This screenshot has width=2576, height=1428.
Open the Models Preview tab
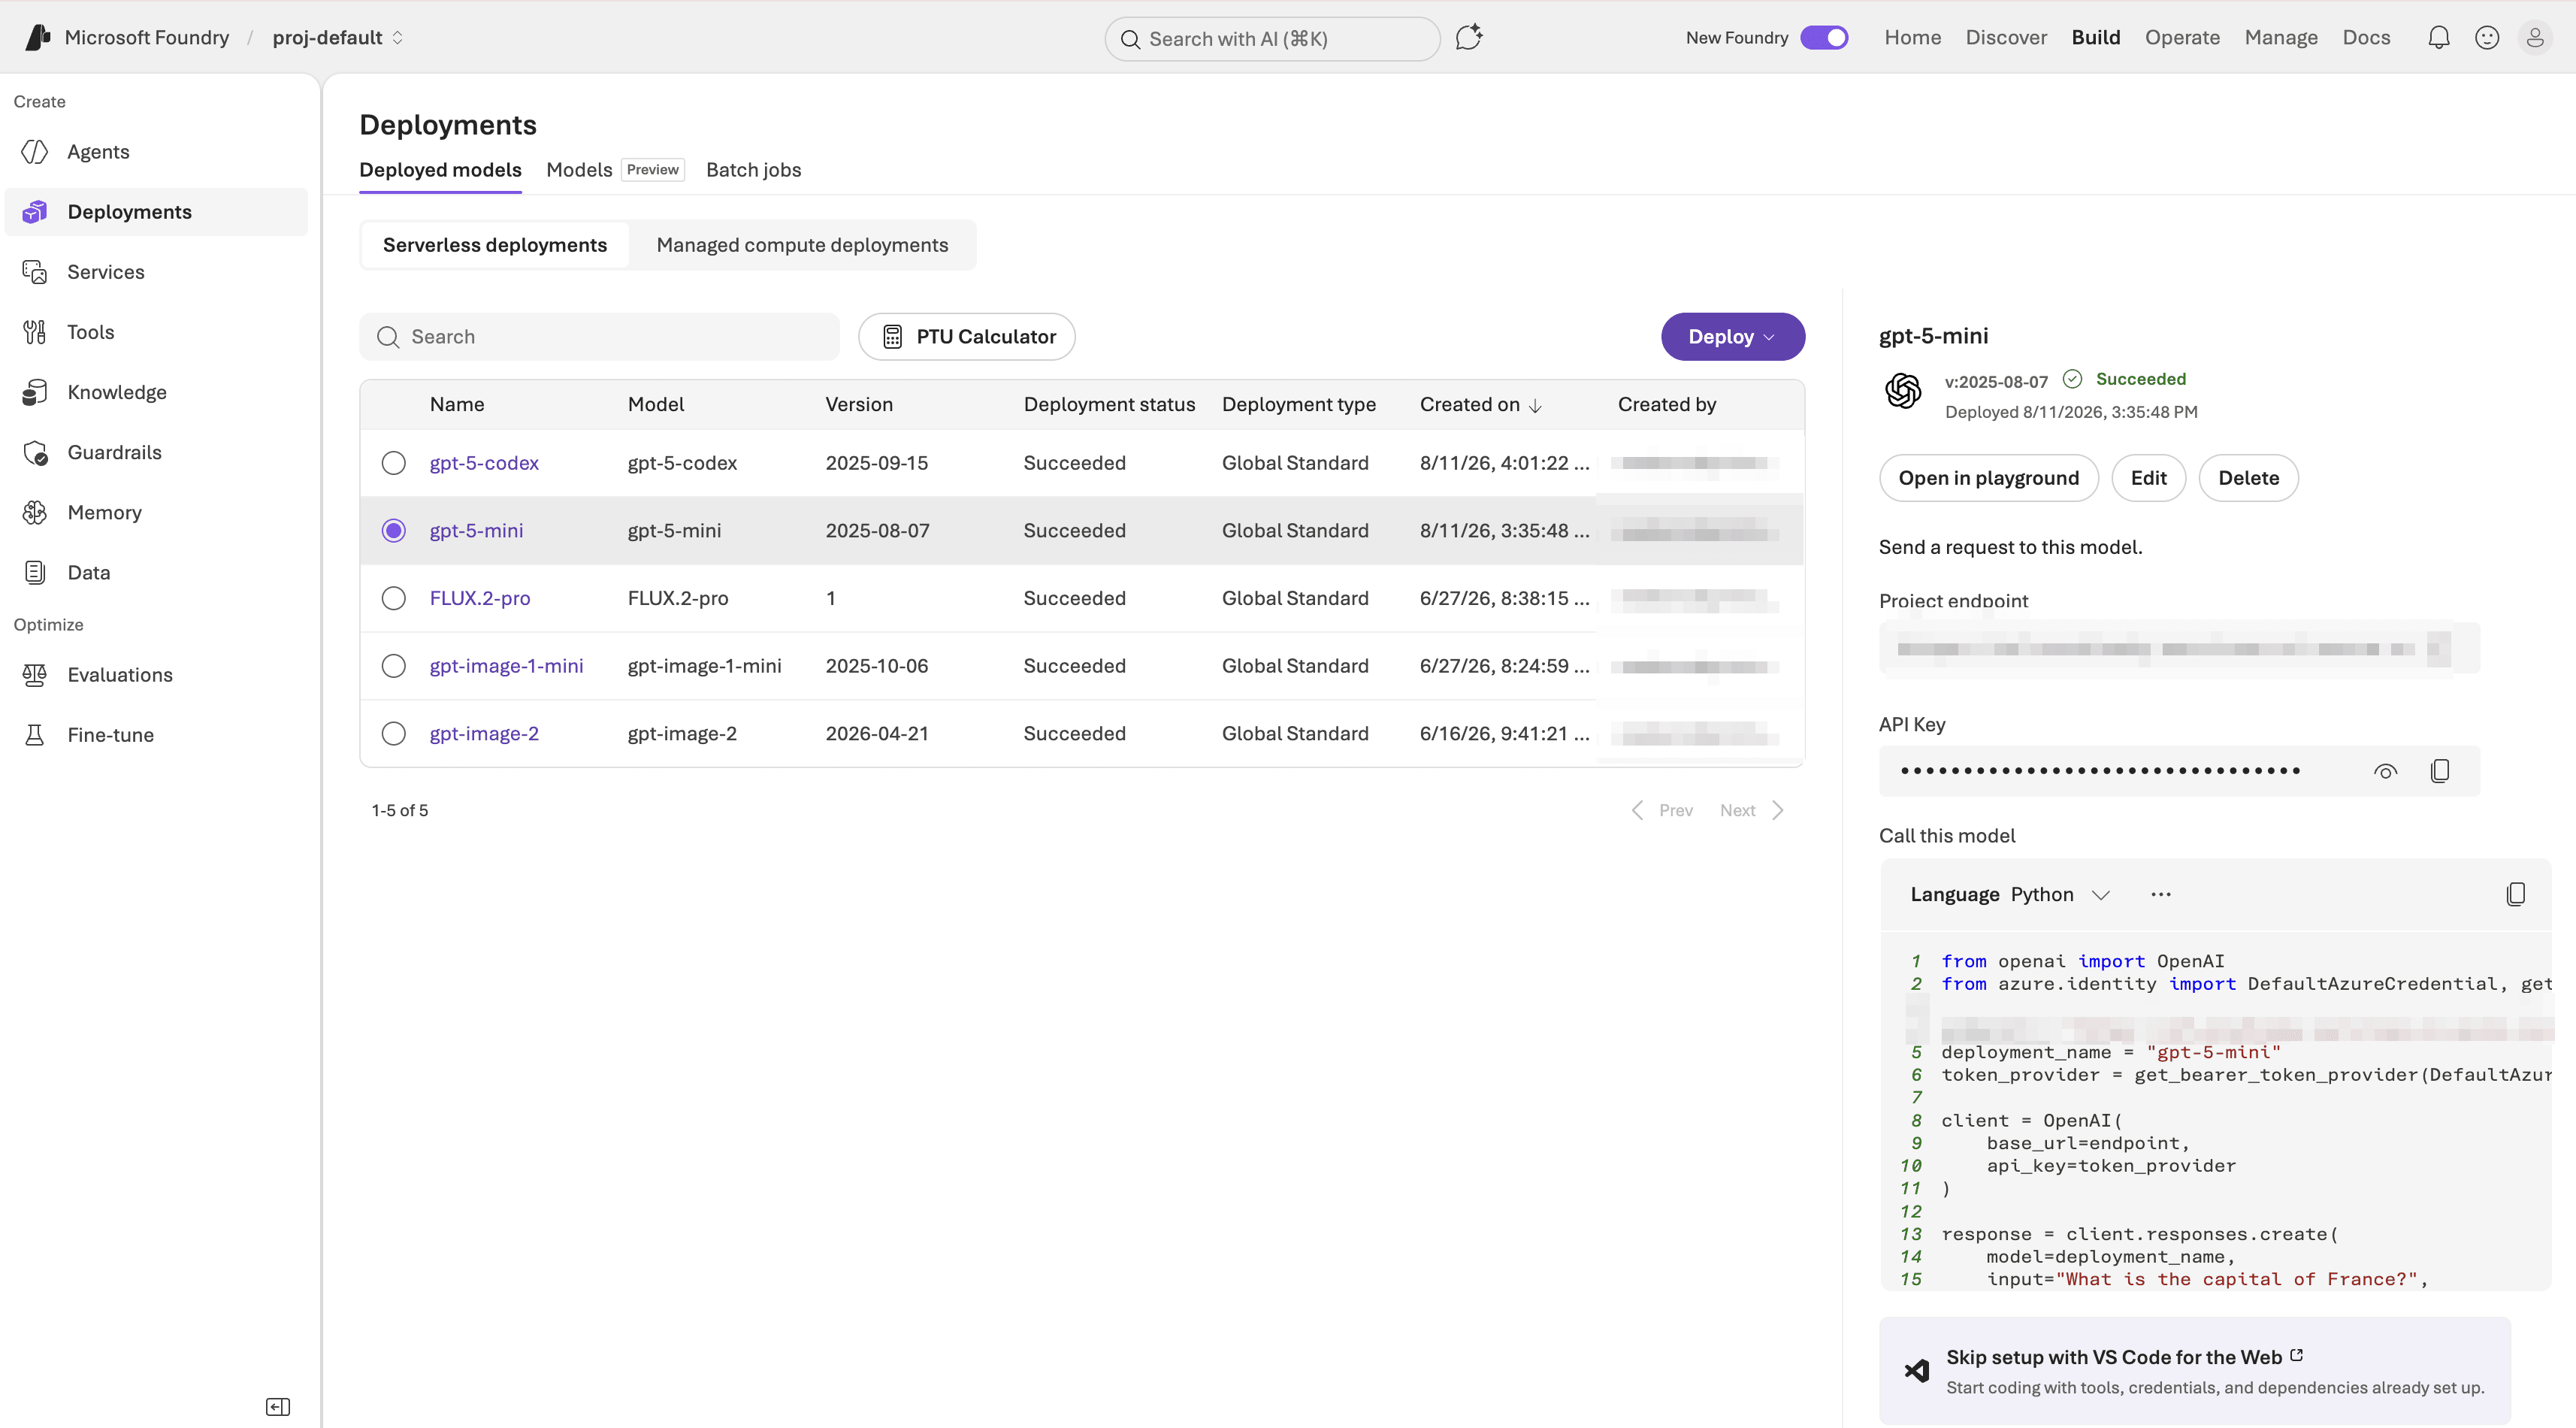point(615,170)
